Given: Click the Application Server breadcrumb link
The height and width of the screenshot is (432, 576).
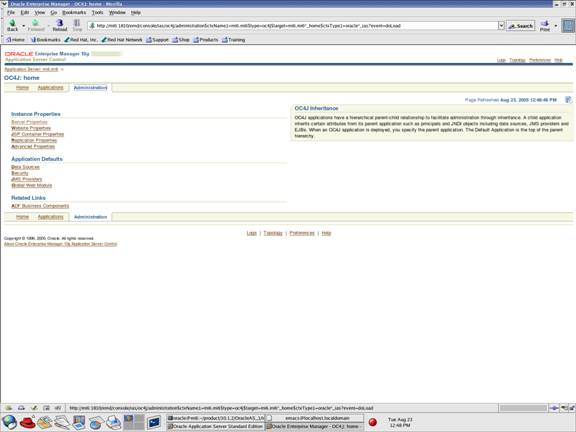Looking at the screenshot, I should click(x=31, y=69).
